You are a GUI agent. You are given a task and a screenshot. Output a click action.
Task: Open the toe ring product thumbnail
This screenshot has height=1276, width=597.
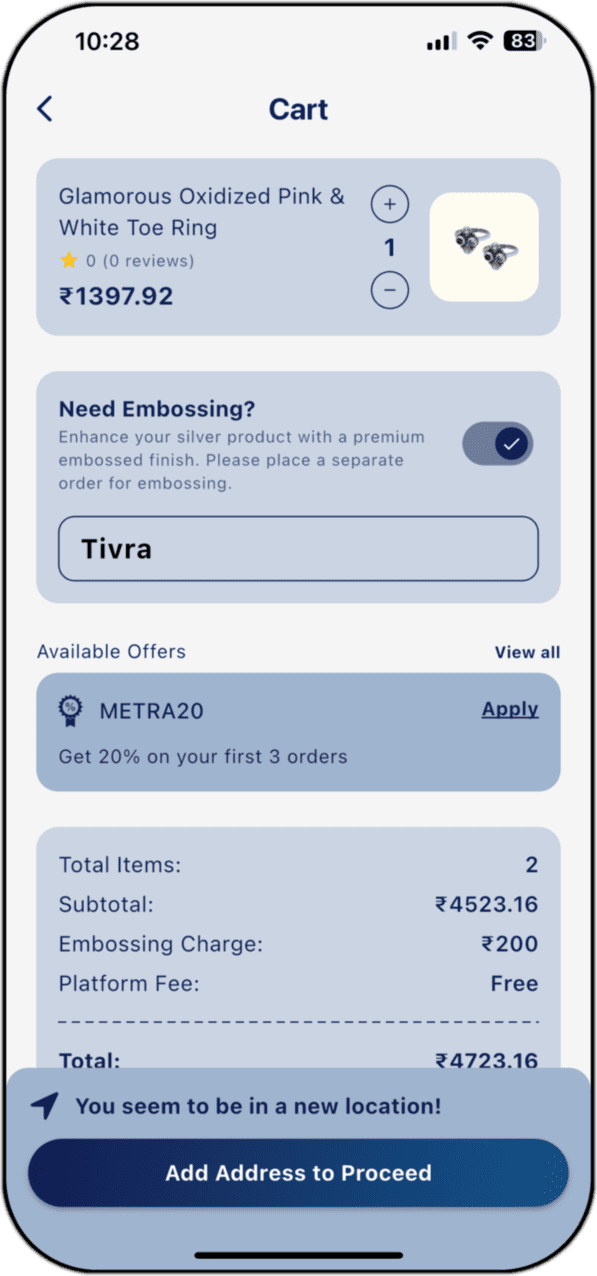484,247
